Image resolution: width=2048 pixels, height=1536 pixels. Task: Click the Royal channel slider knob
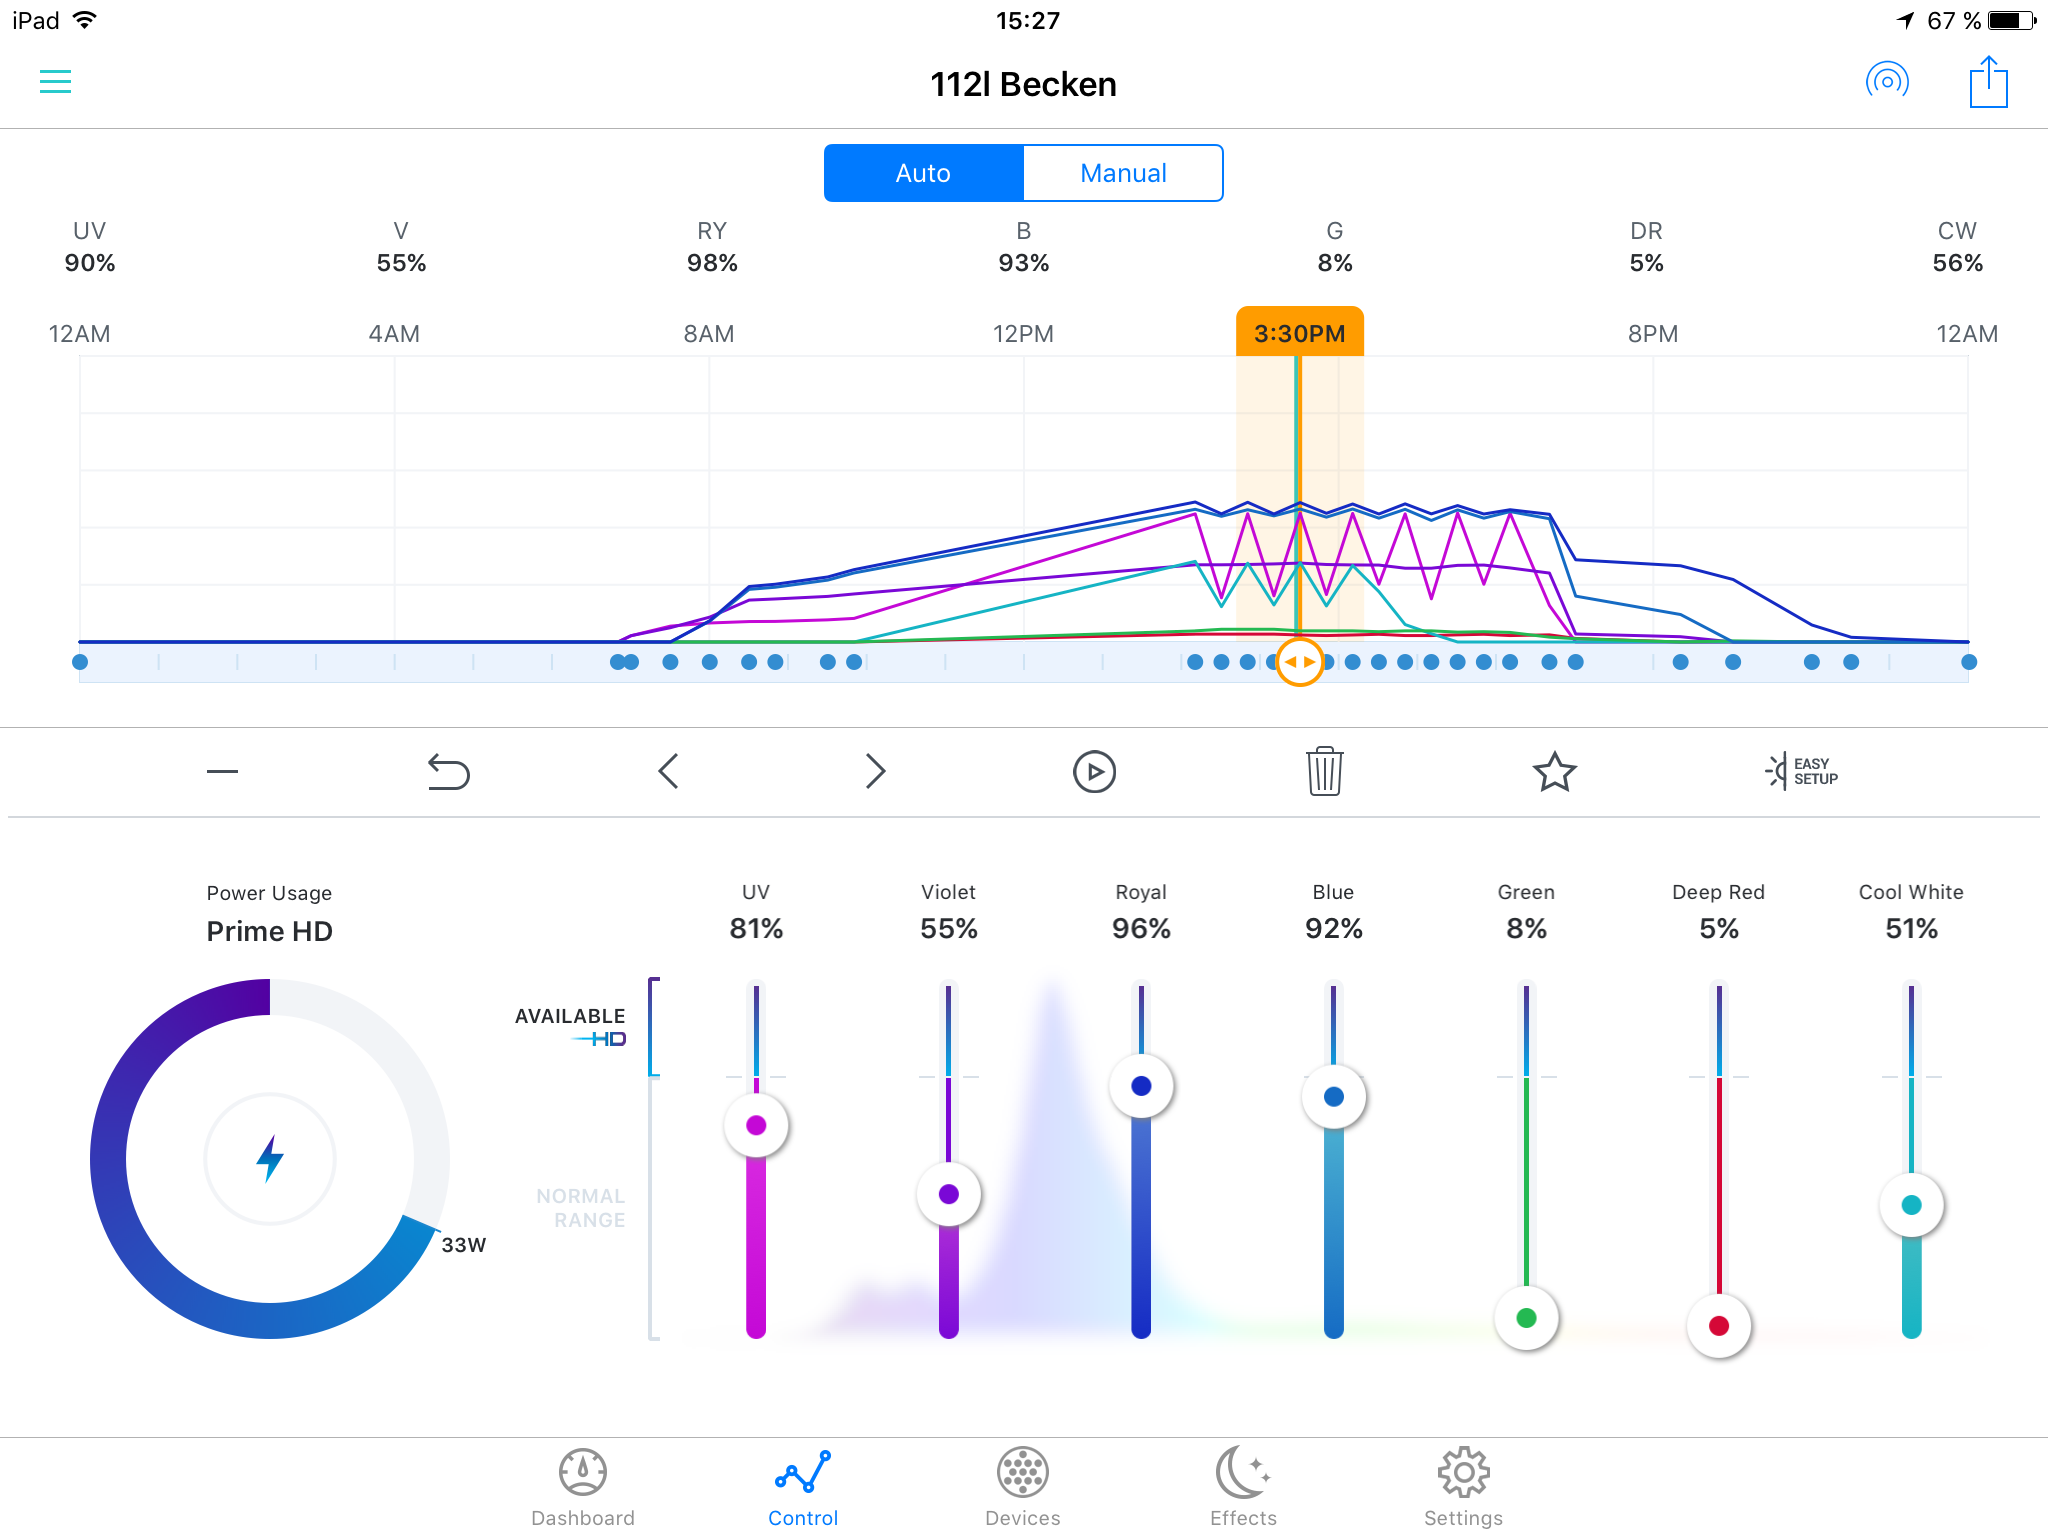pos(1141,1086)
